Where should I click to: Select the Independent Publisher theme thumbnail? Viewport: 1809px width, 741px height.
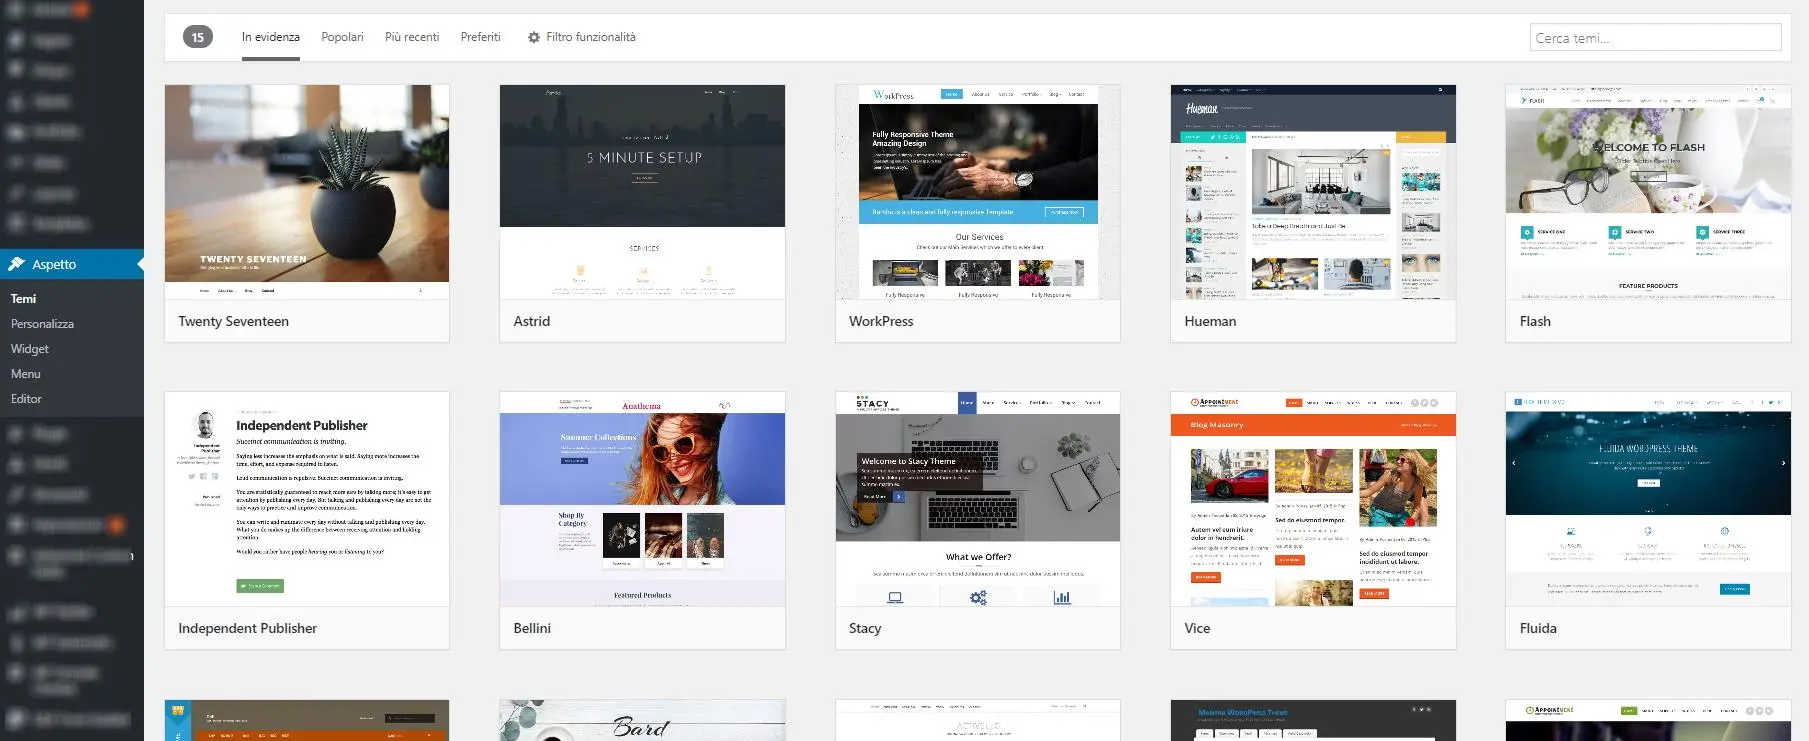coord(307,499)
